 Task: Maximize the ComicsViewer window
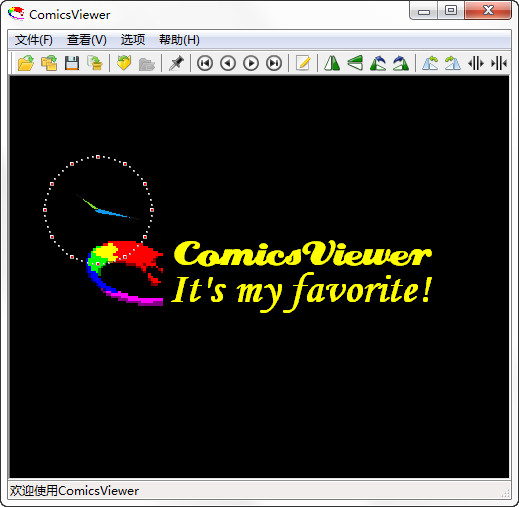click(x=451, y=11)
